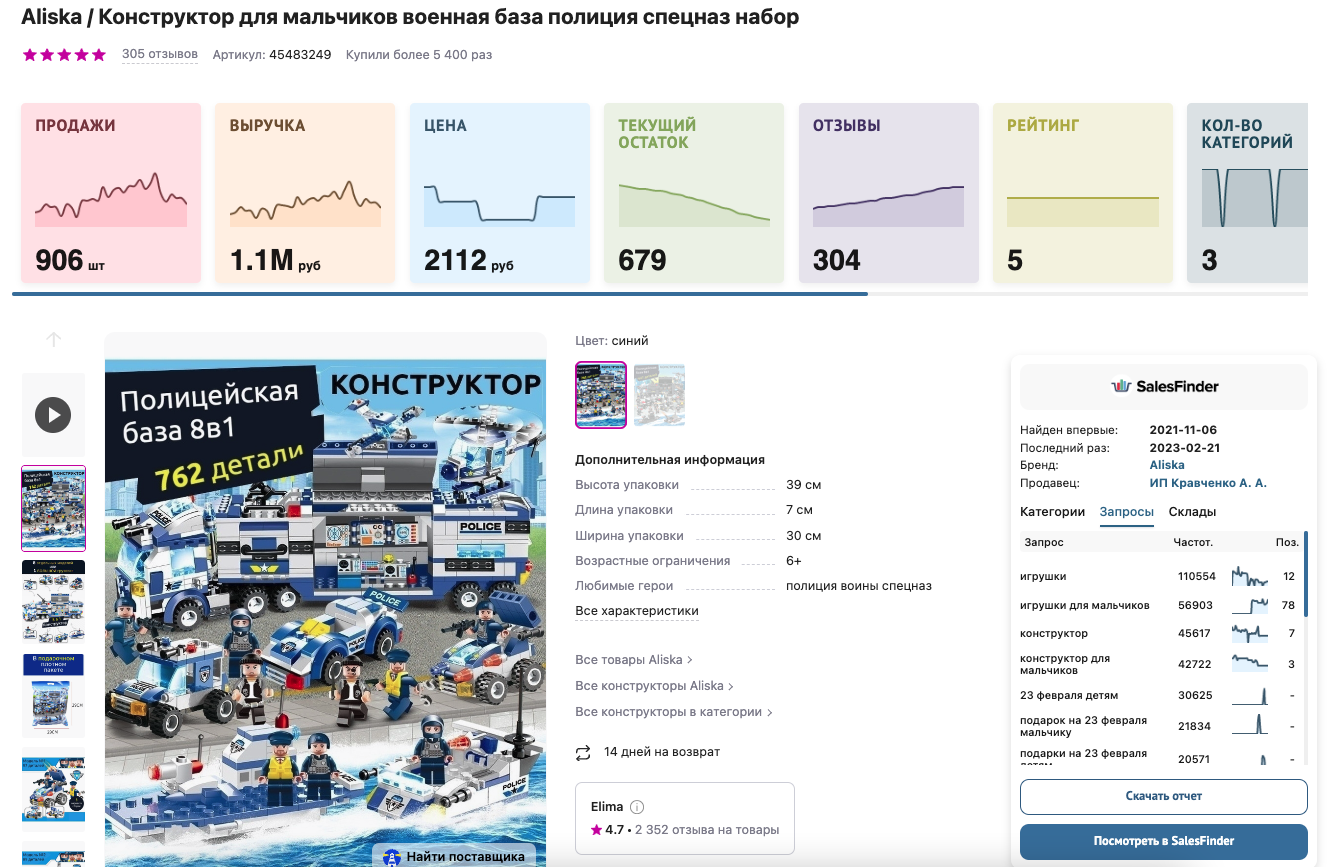This screenshot has height=867, width=1335.
Task: Click the up arrow above thumbnails
Action: coord(54,340)
